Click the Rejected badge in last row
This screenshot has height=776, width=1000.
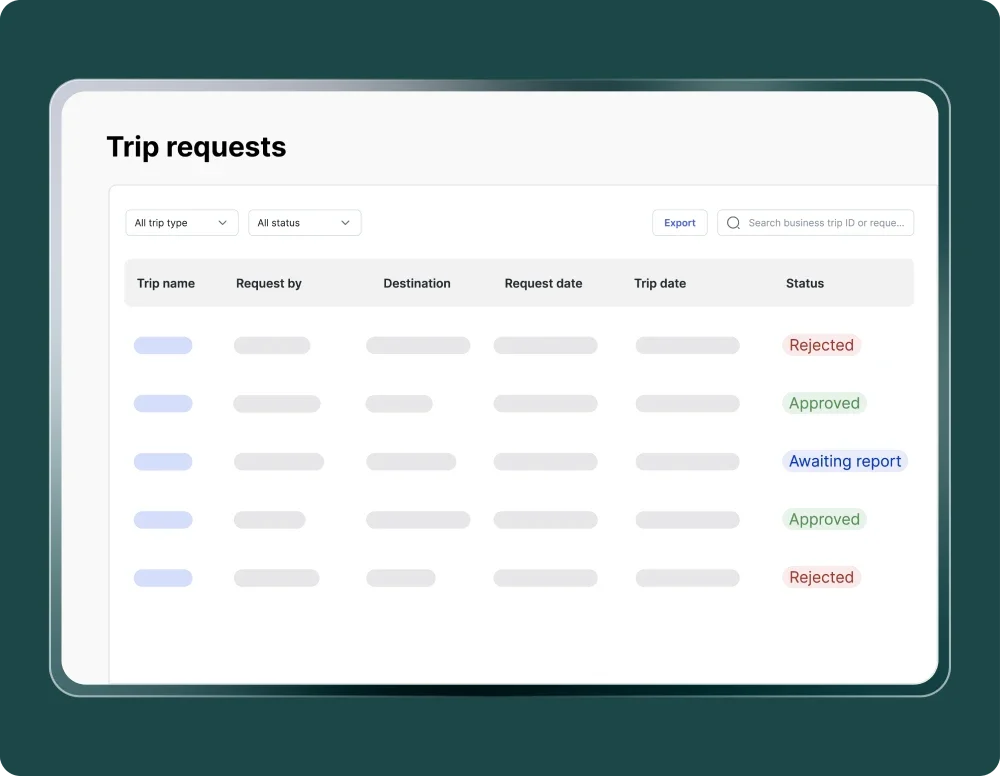[x=821, y=577]
